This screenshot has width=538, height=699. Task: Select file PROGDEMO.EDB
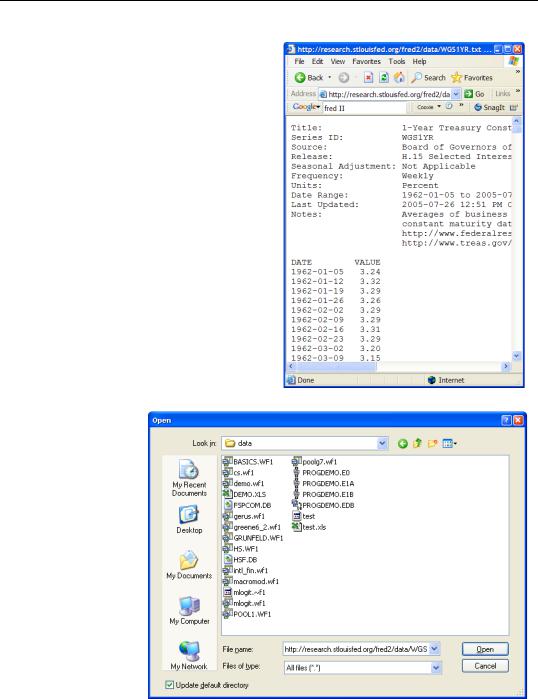pyautogui.click(x=323, y=505)
